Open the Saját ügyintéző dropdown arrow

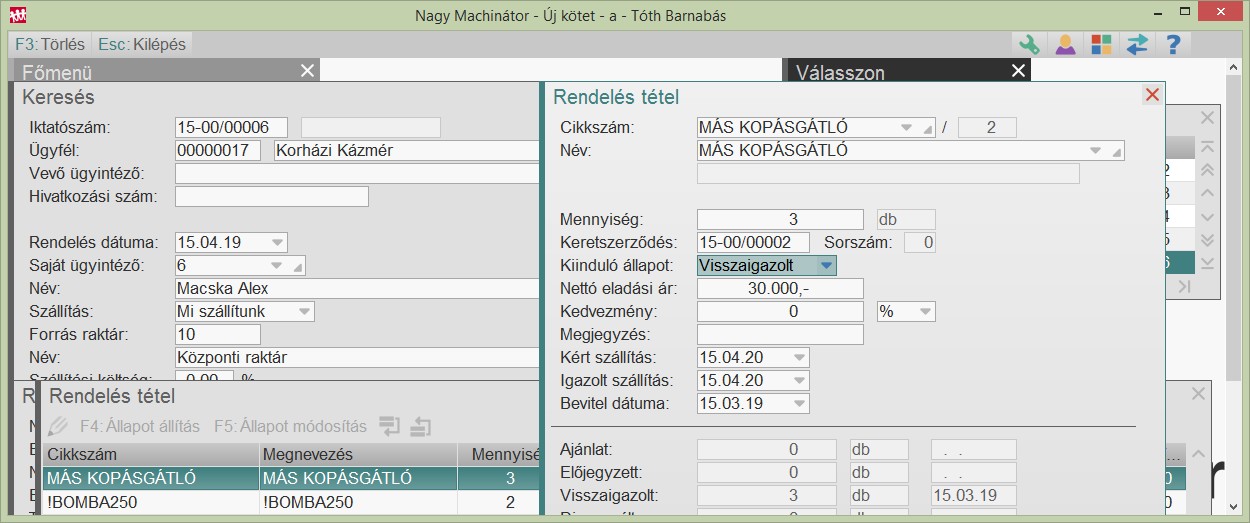pyautogui.click(x=277, y=265)
